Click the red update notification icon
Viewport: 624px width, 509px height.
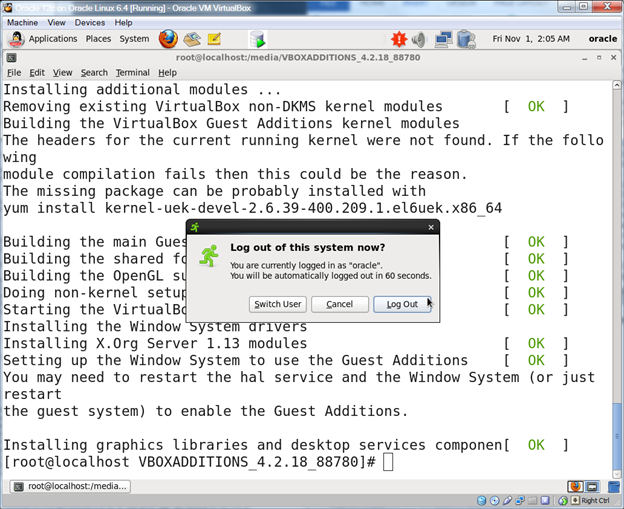click(398, 39)
